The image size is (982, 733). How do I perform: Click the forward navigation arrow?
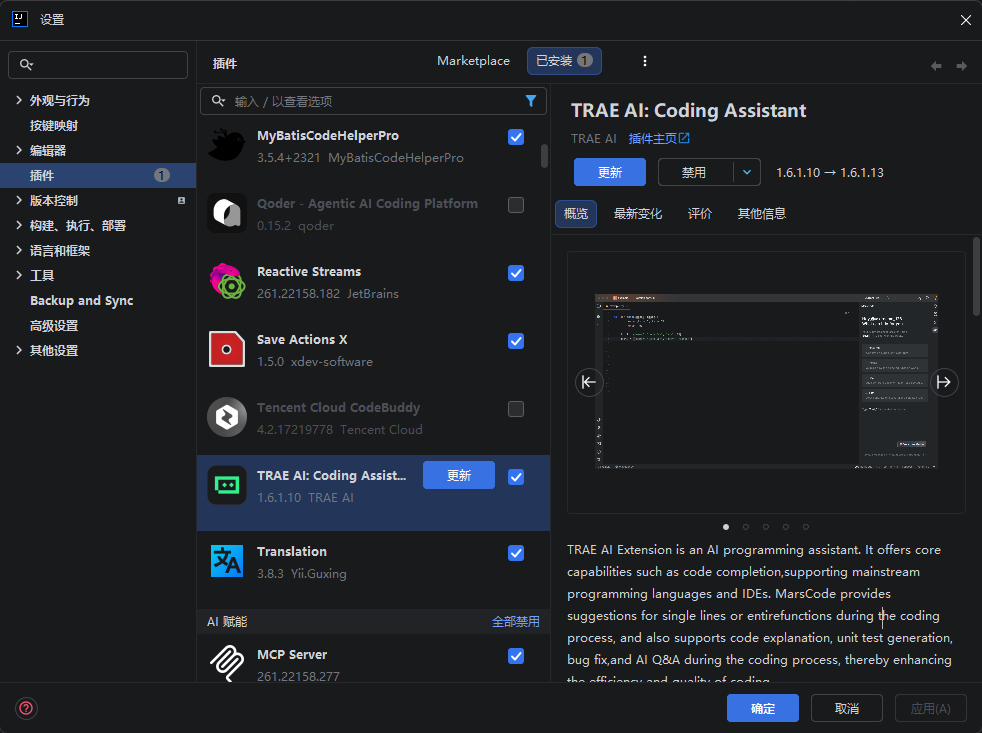(961, 66)
